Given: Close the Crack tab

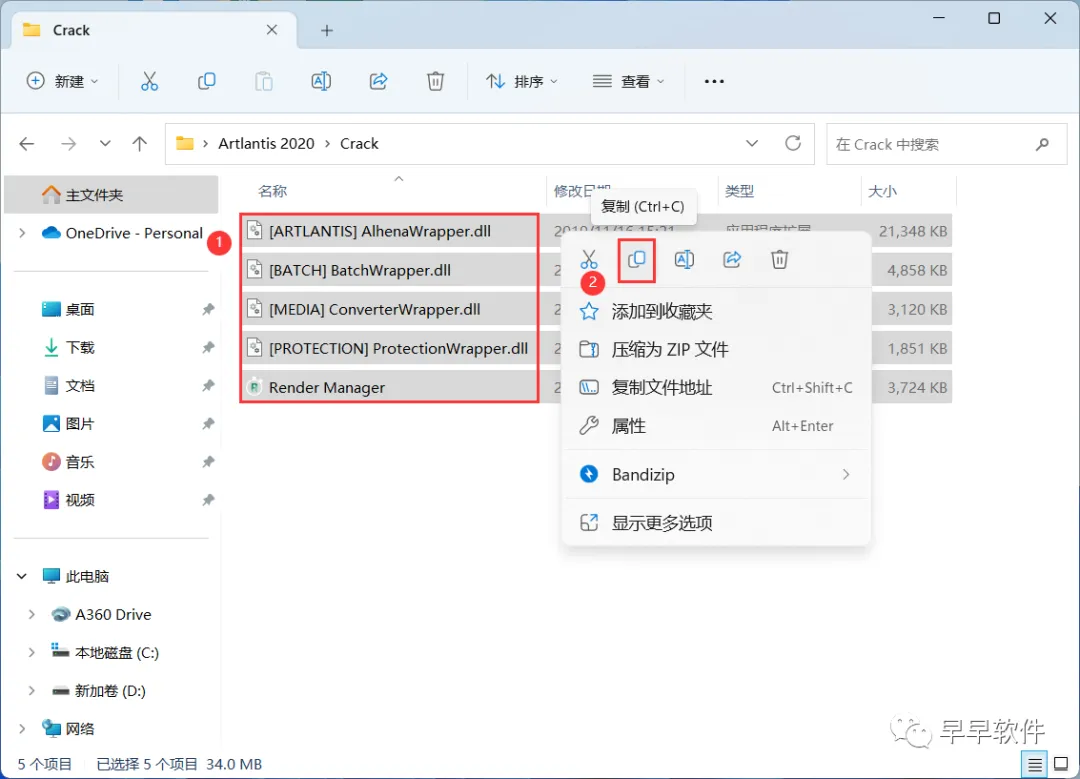Looking at the screenshot, I should coord(271,30).
